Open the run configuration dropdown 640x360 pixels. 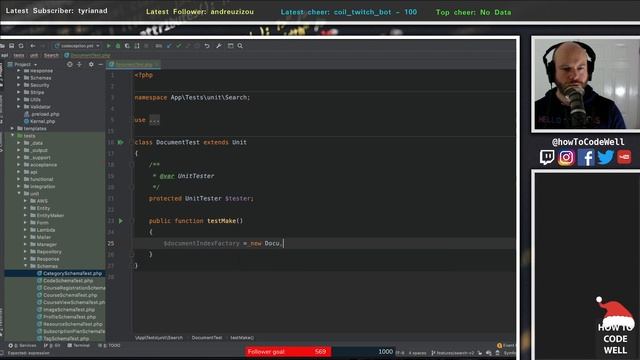tap(77, 46)
